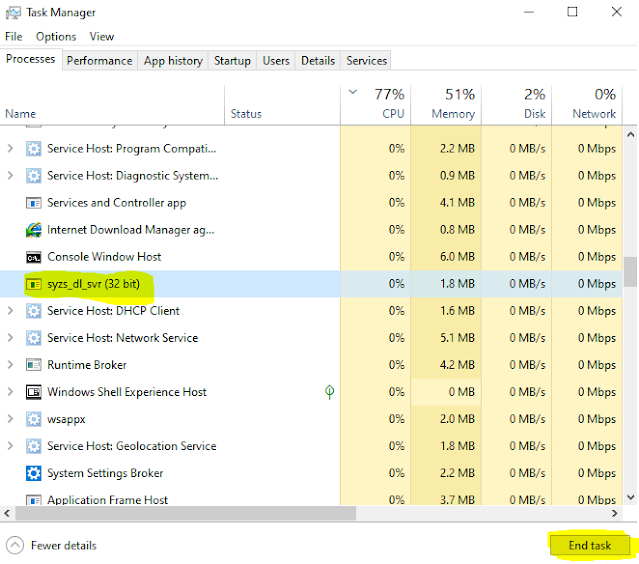Select the System Settings Broker name

105,473
